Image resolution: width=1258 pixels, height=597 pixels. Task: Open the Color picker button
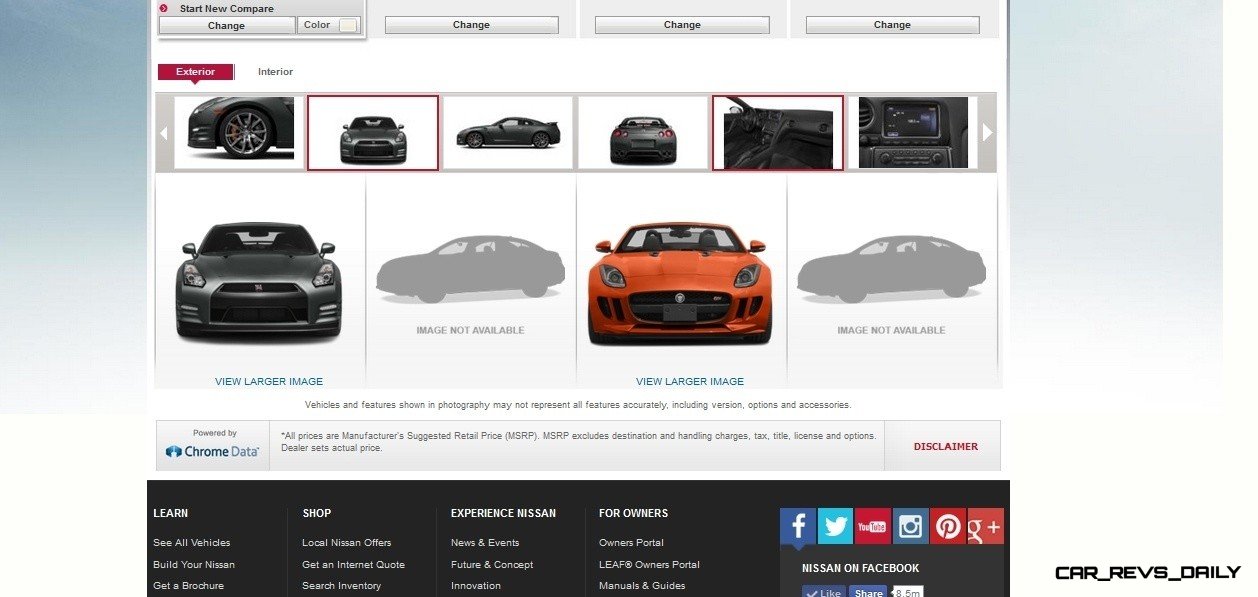point(329,26)
